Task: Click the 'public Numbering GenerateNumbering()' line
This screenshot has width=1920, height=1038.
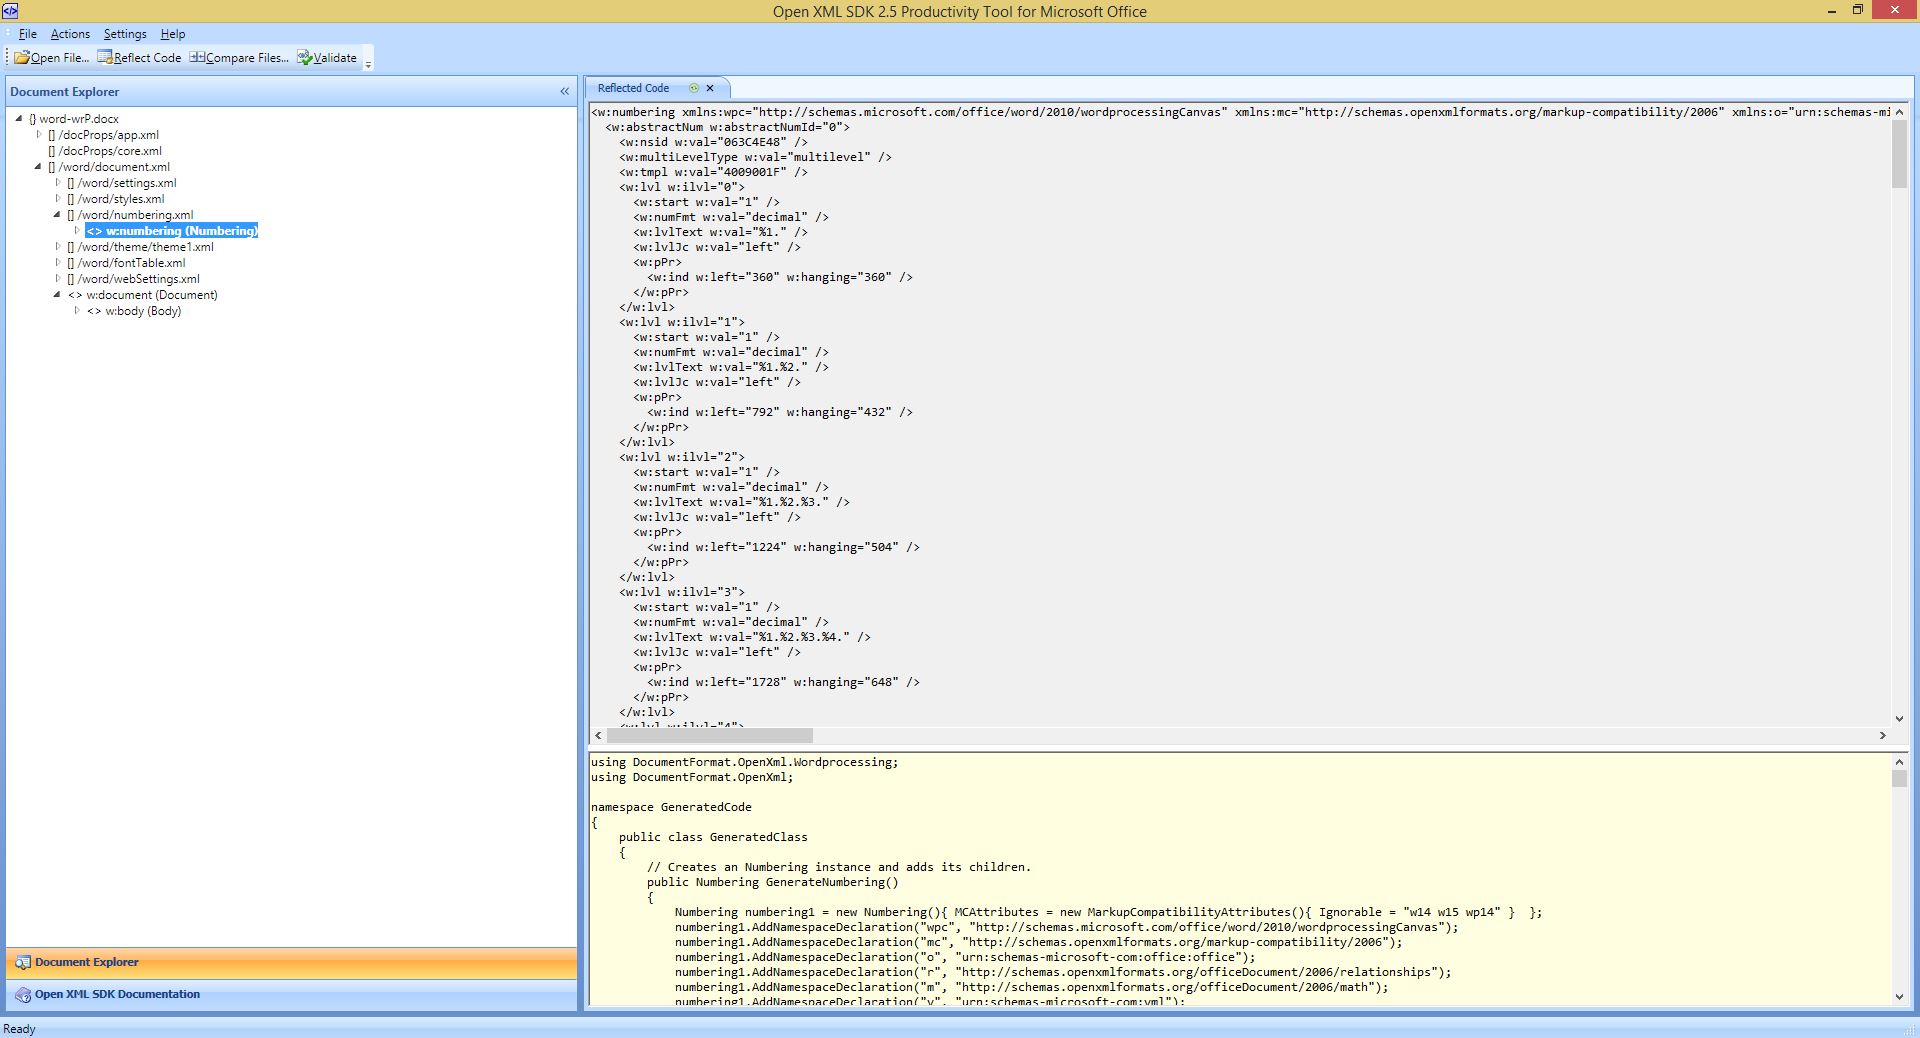Action: click(x=773, y=882)
